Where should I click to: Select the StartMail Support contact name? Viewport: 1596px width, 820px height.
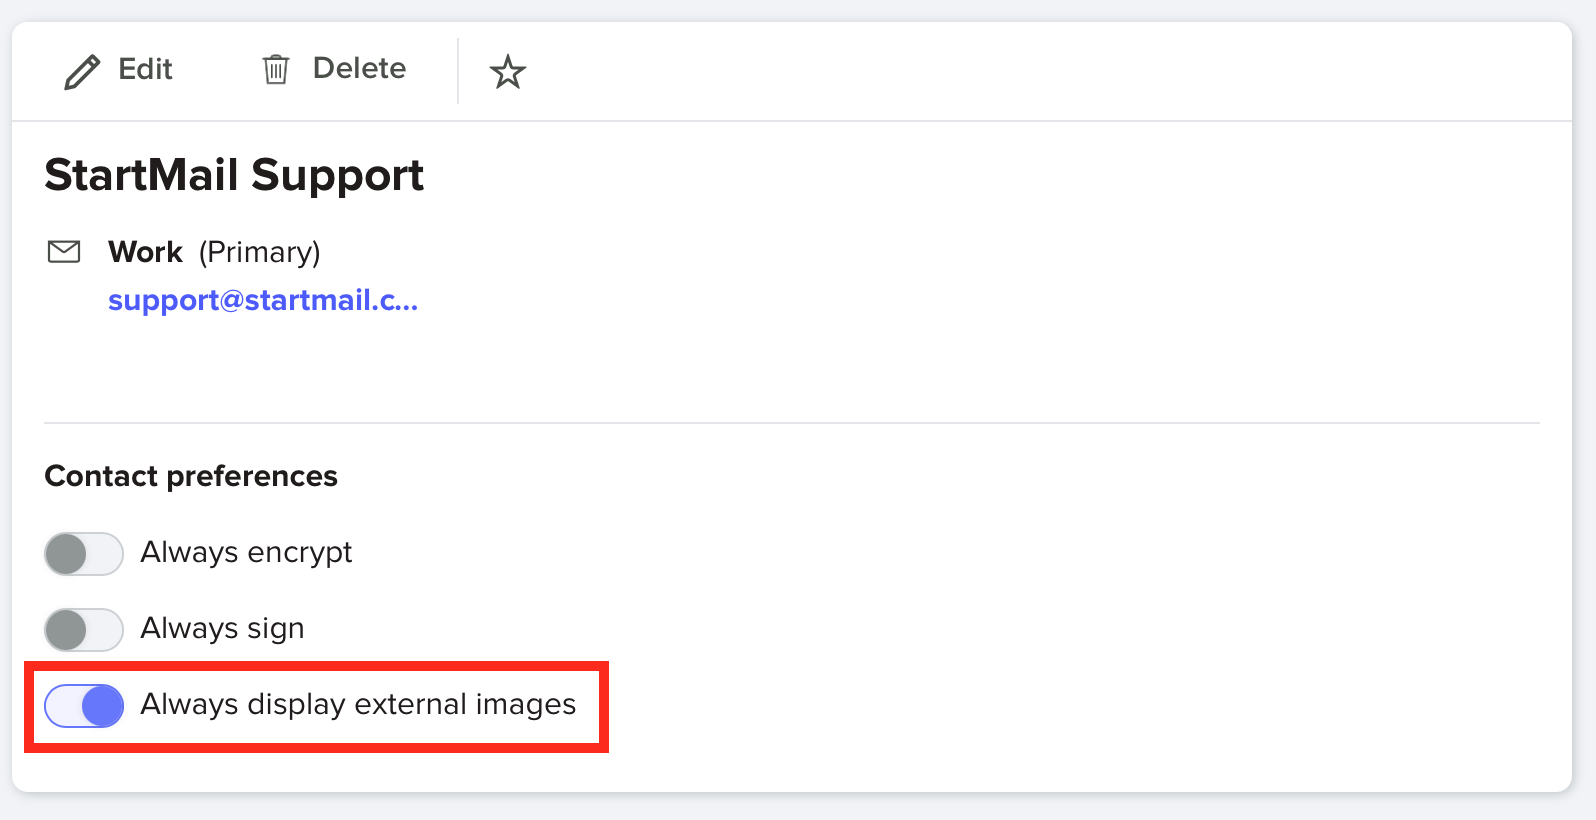pos(234,175)
